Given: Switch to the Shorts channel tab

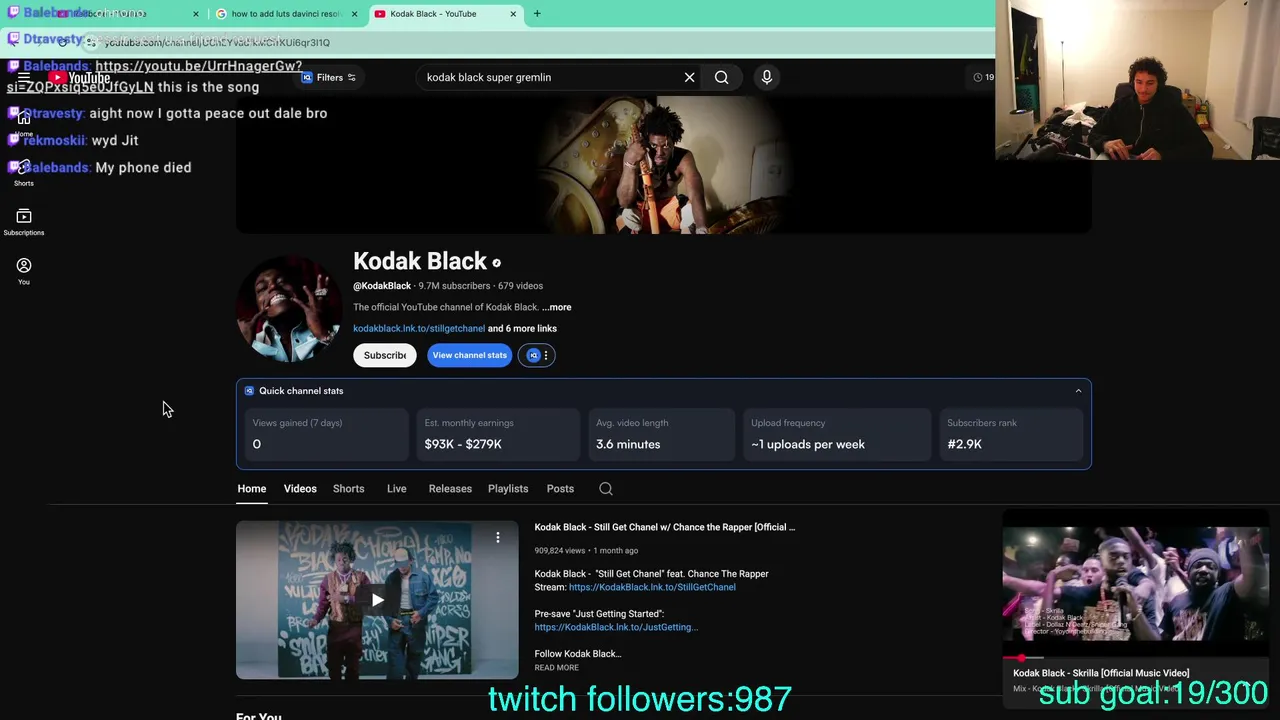Looking at the screenshot, I should [348, 488].
